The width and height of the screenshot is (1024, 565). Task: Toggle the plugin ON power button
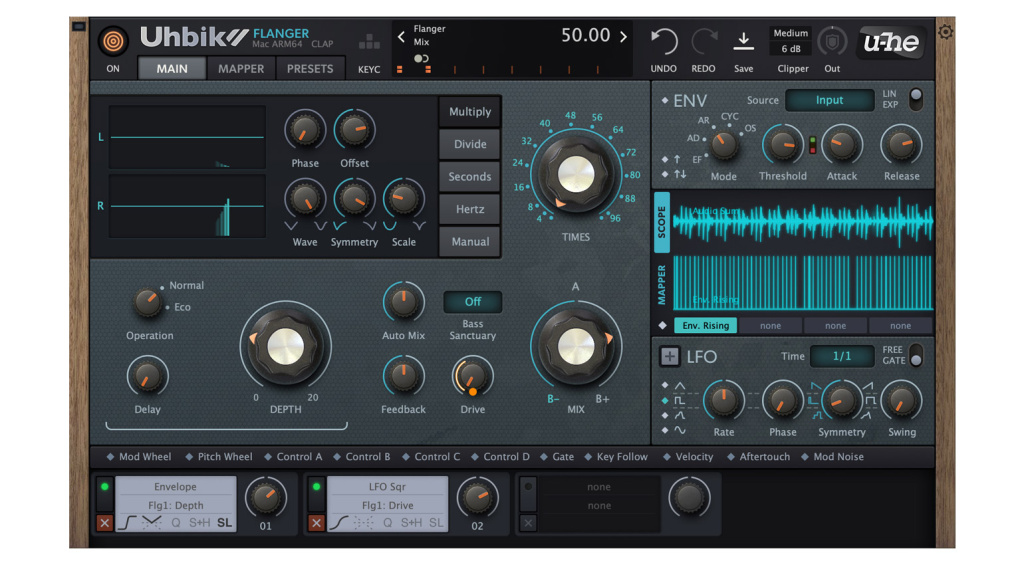(x=113, y=41)
